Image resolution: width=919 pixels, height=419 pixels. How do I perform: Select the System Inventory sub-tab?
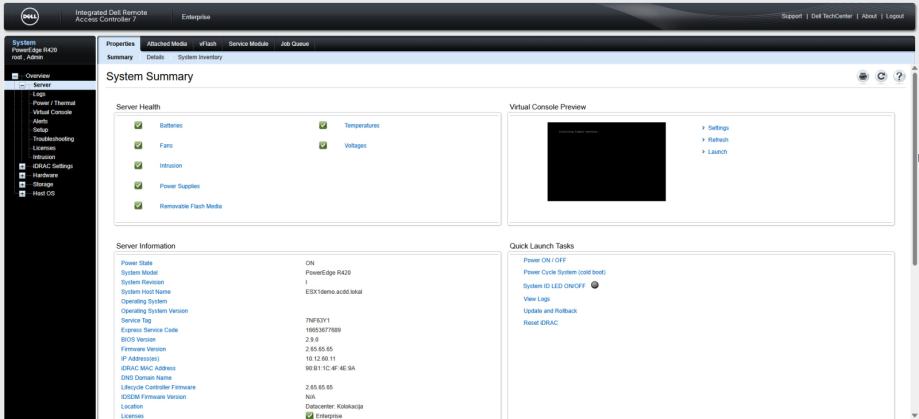coord(200,57)
